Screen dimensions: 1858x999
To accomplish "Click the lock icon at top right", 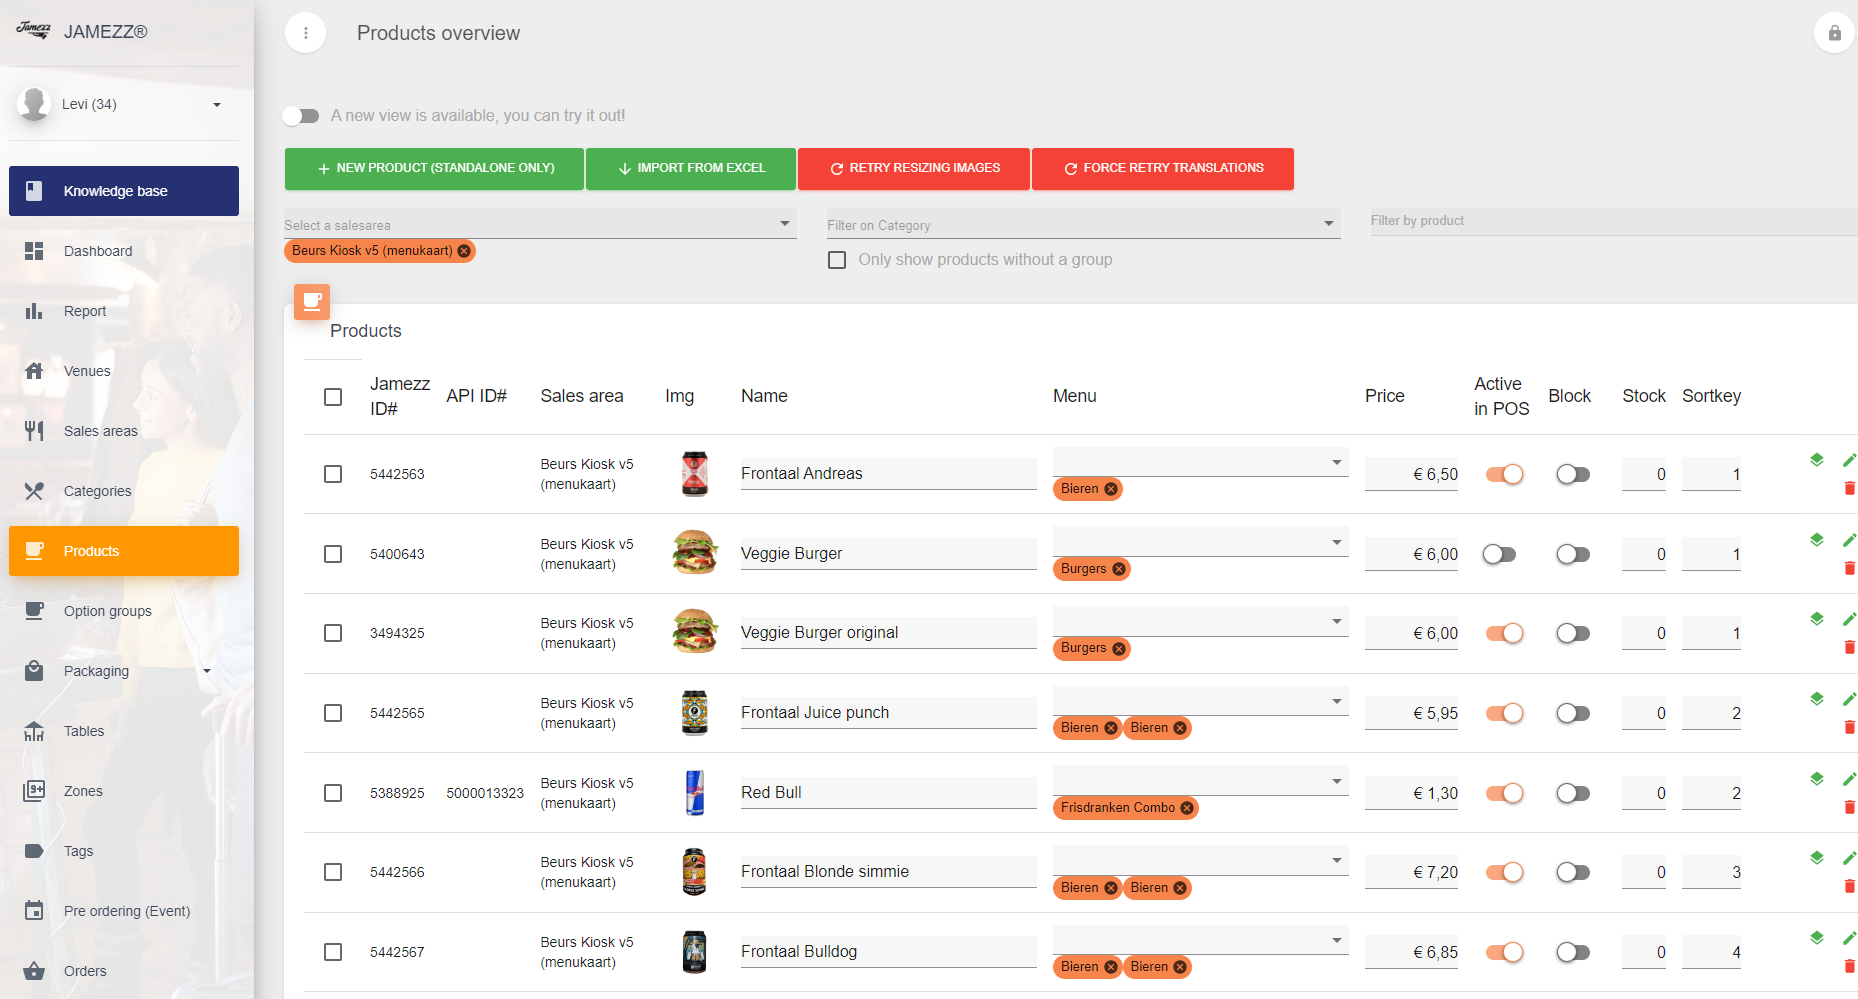I will coord(1834,33).
